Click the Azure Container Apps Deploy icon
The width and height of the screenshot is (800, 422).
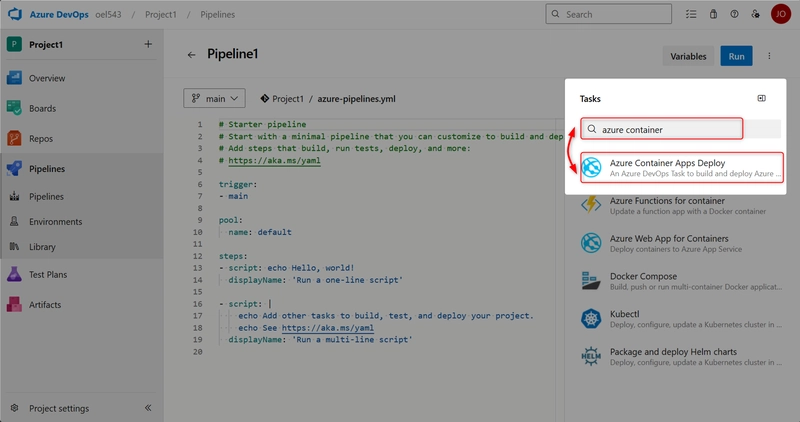[x=591, y=168]
